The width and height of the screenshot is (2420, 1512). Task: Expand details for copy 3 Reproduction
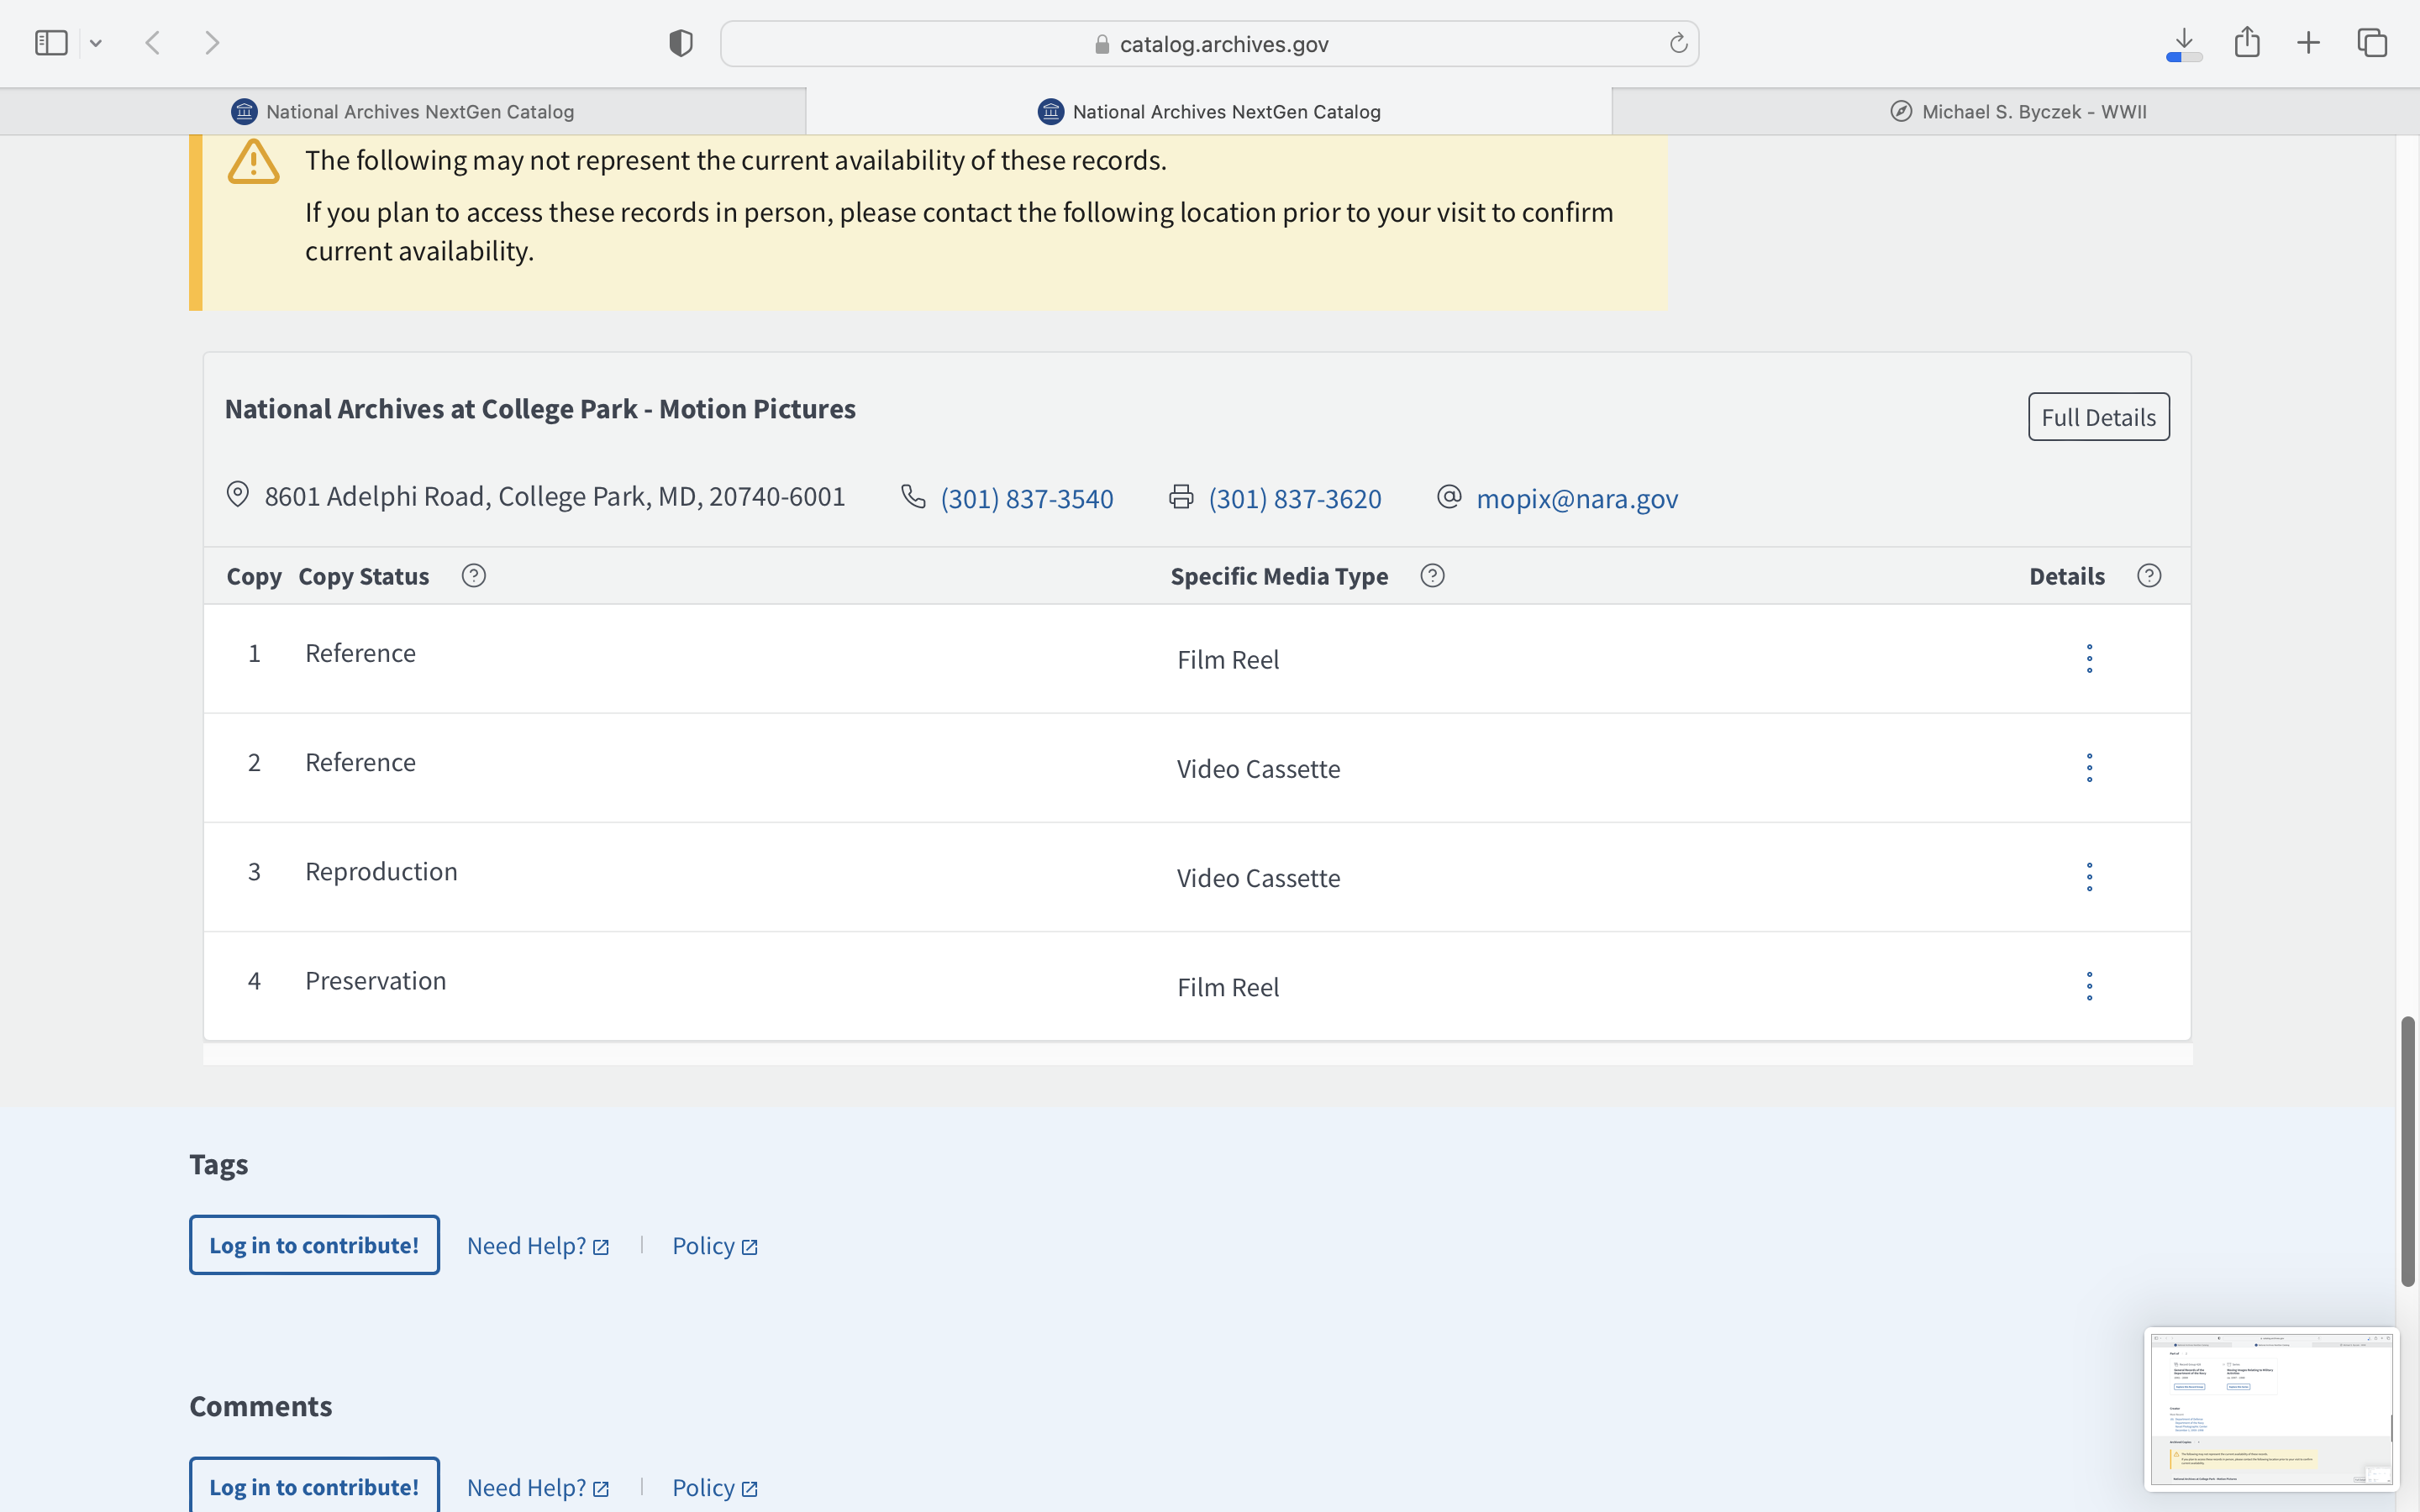pyautogui.click(x=2089, y=877)
